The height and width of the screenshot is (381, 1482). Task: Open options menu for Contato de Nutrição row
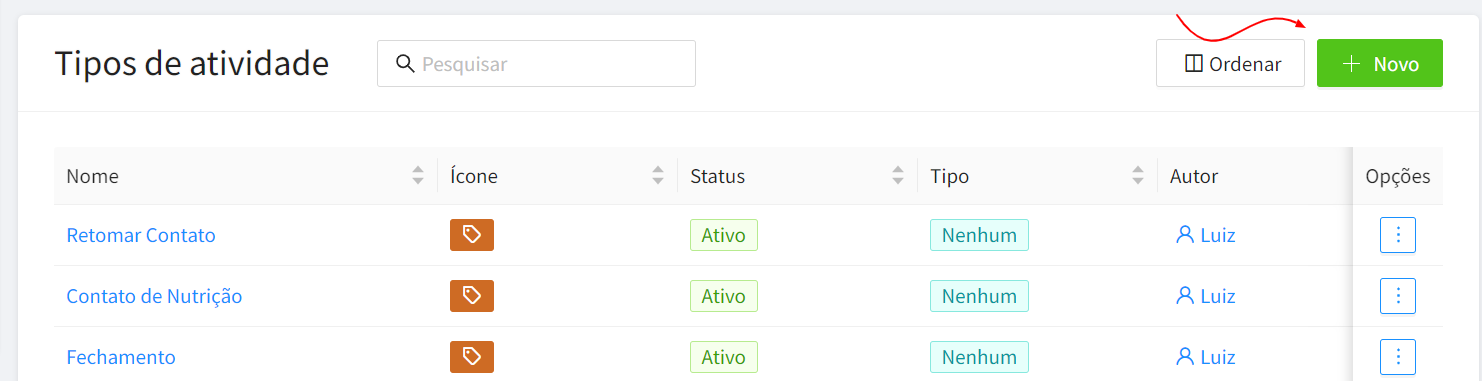point(1398,296)
